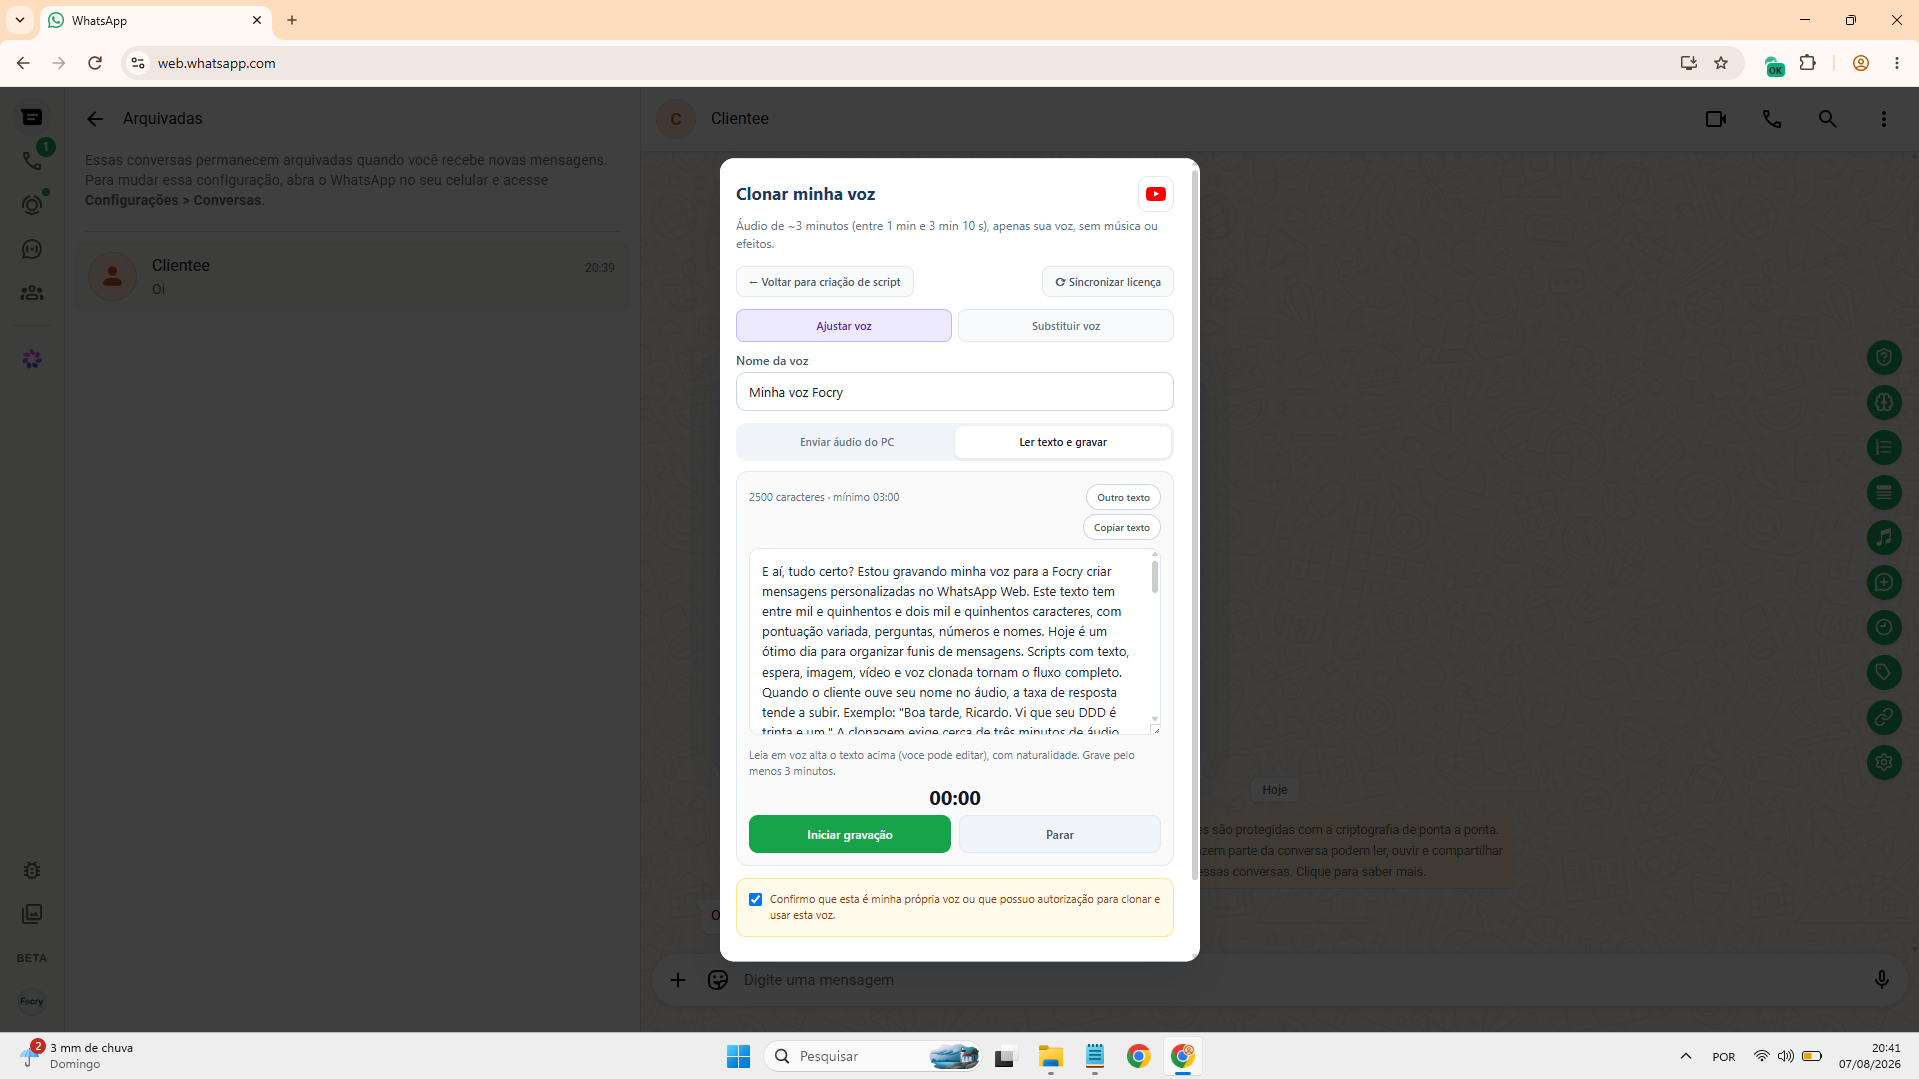Viewport: 1919px width, 1079px height.
Task: Go back from Arquivadas list
Action: click(x=95, y=119)
